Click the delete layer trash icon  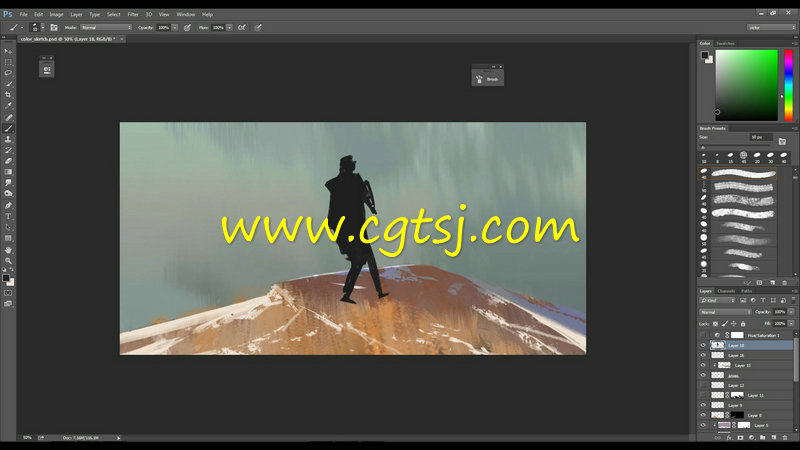[x=785, y=438]
